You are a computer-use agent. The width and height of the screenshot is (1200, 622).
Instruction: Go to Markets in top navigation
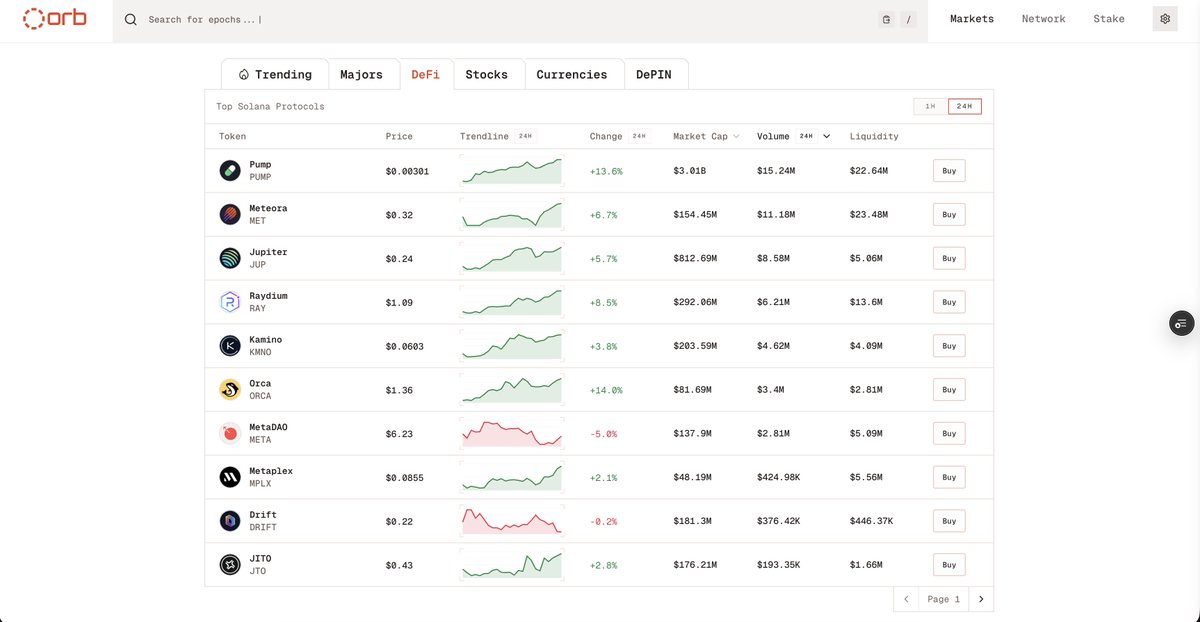972,19
